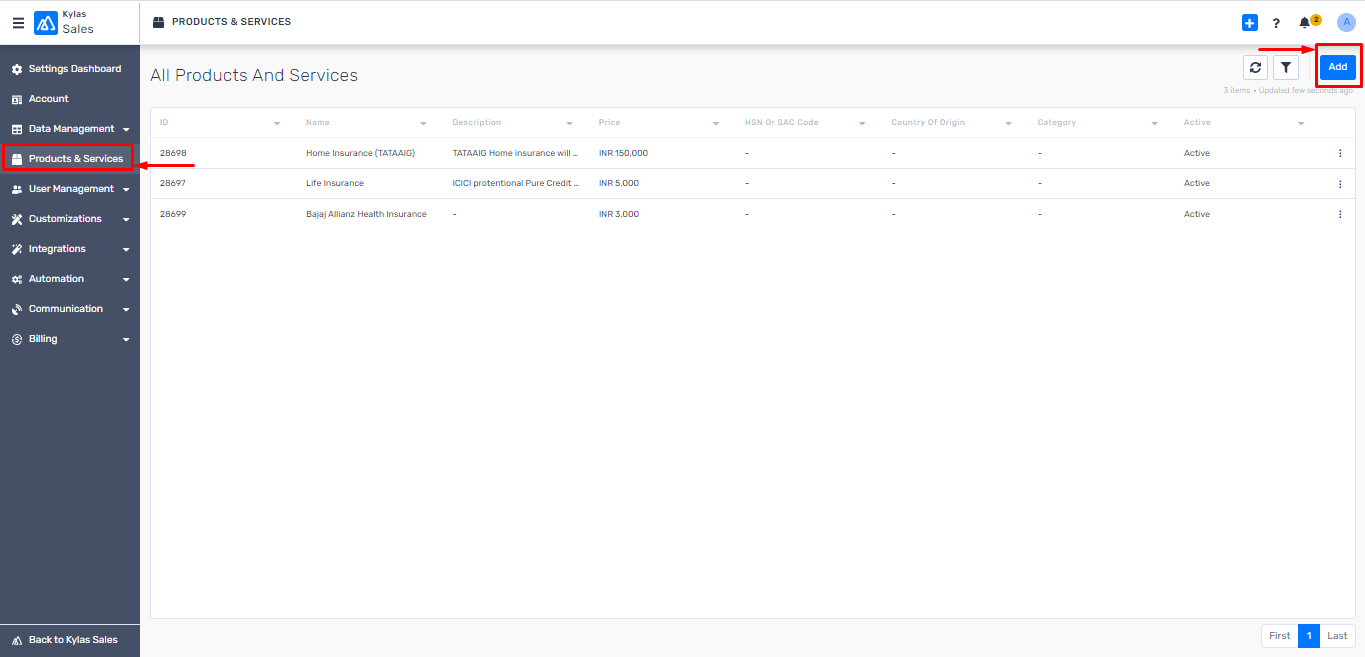
Task: Click Life Insurance product name
Action: pyautogui.click(x=335, y=184)
